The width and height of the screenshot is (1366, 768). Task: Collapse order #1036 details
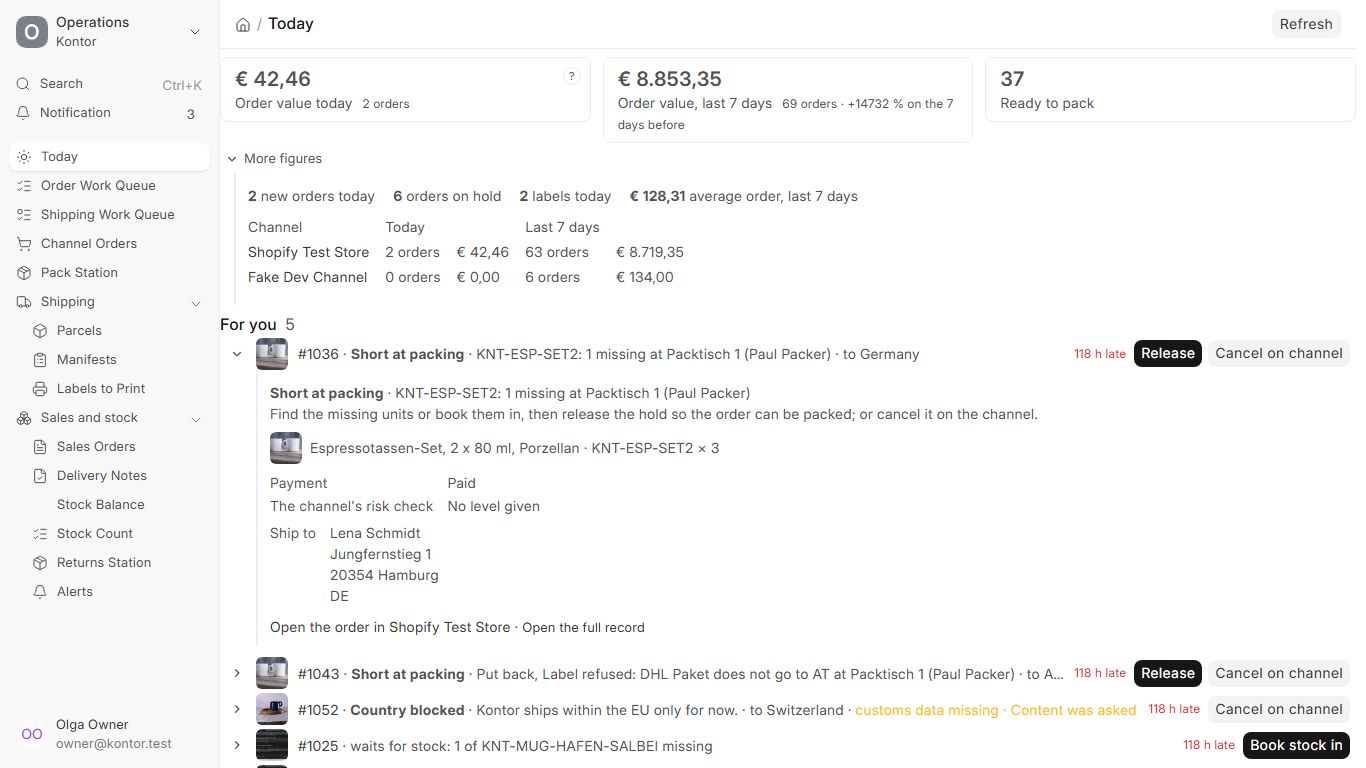237,354
